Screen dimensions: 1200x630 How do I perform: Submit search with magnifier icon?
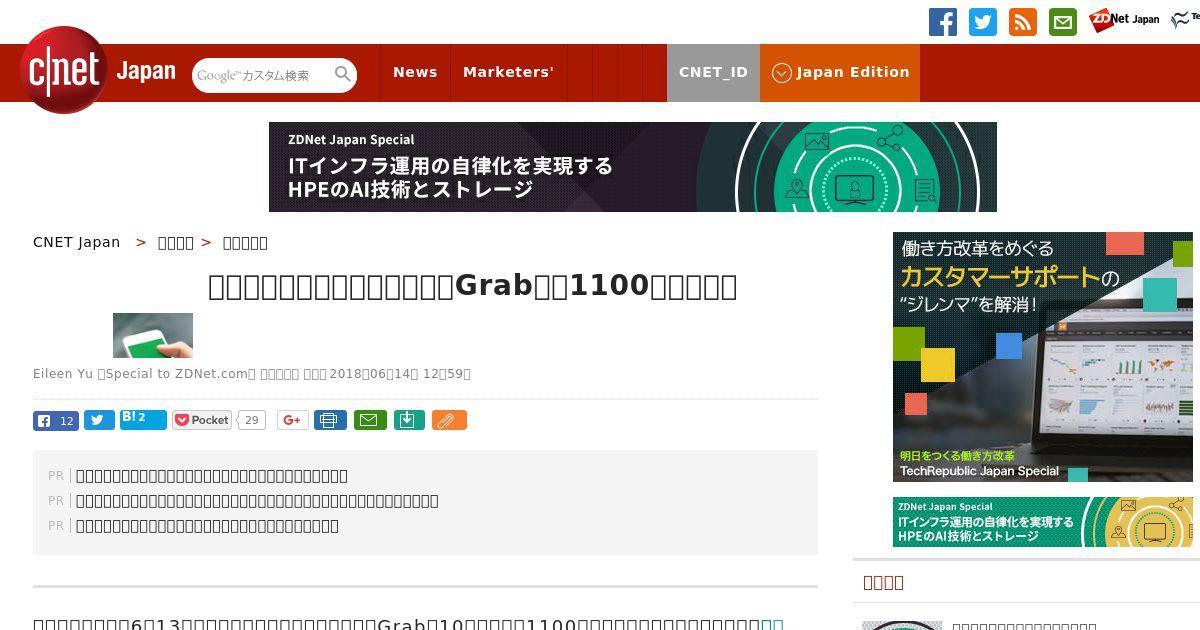343,74
